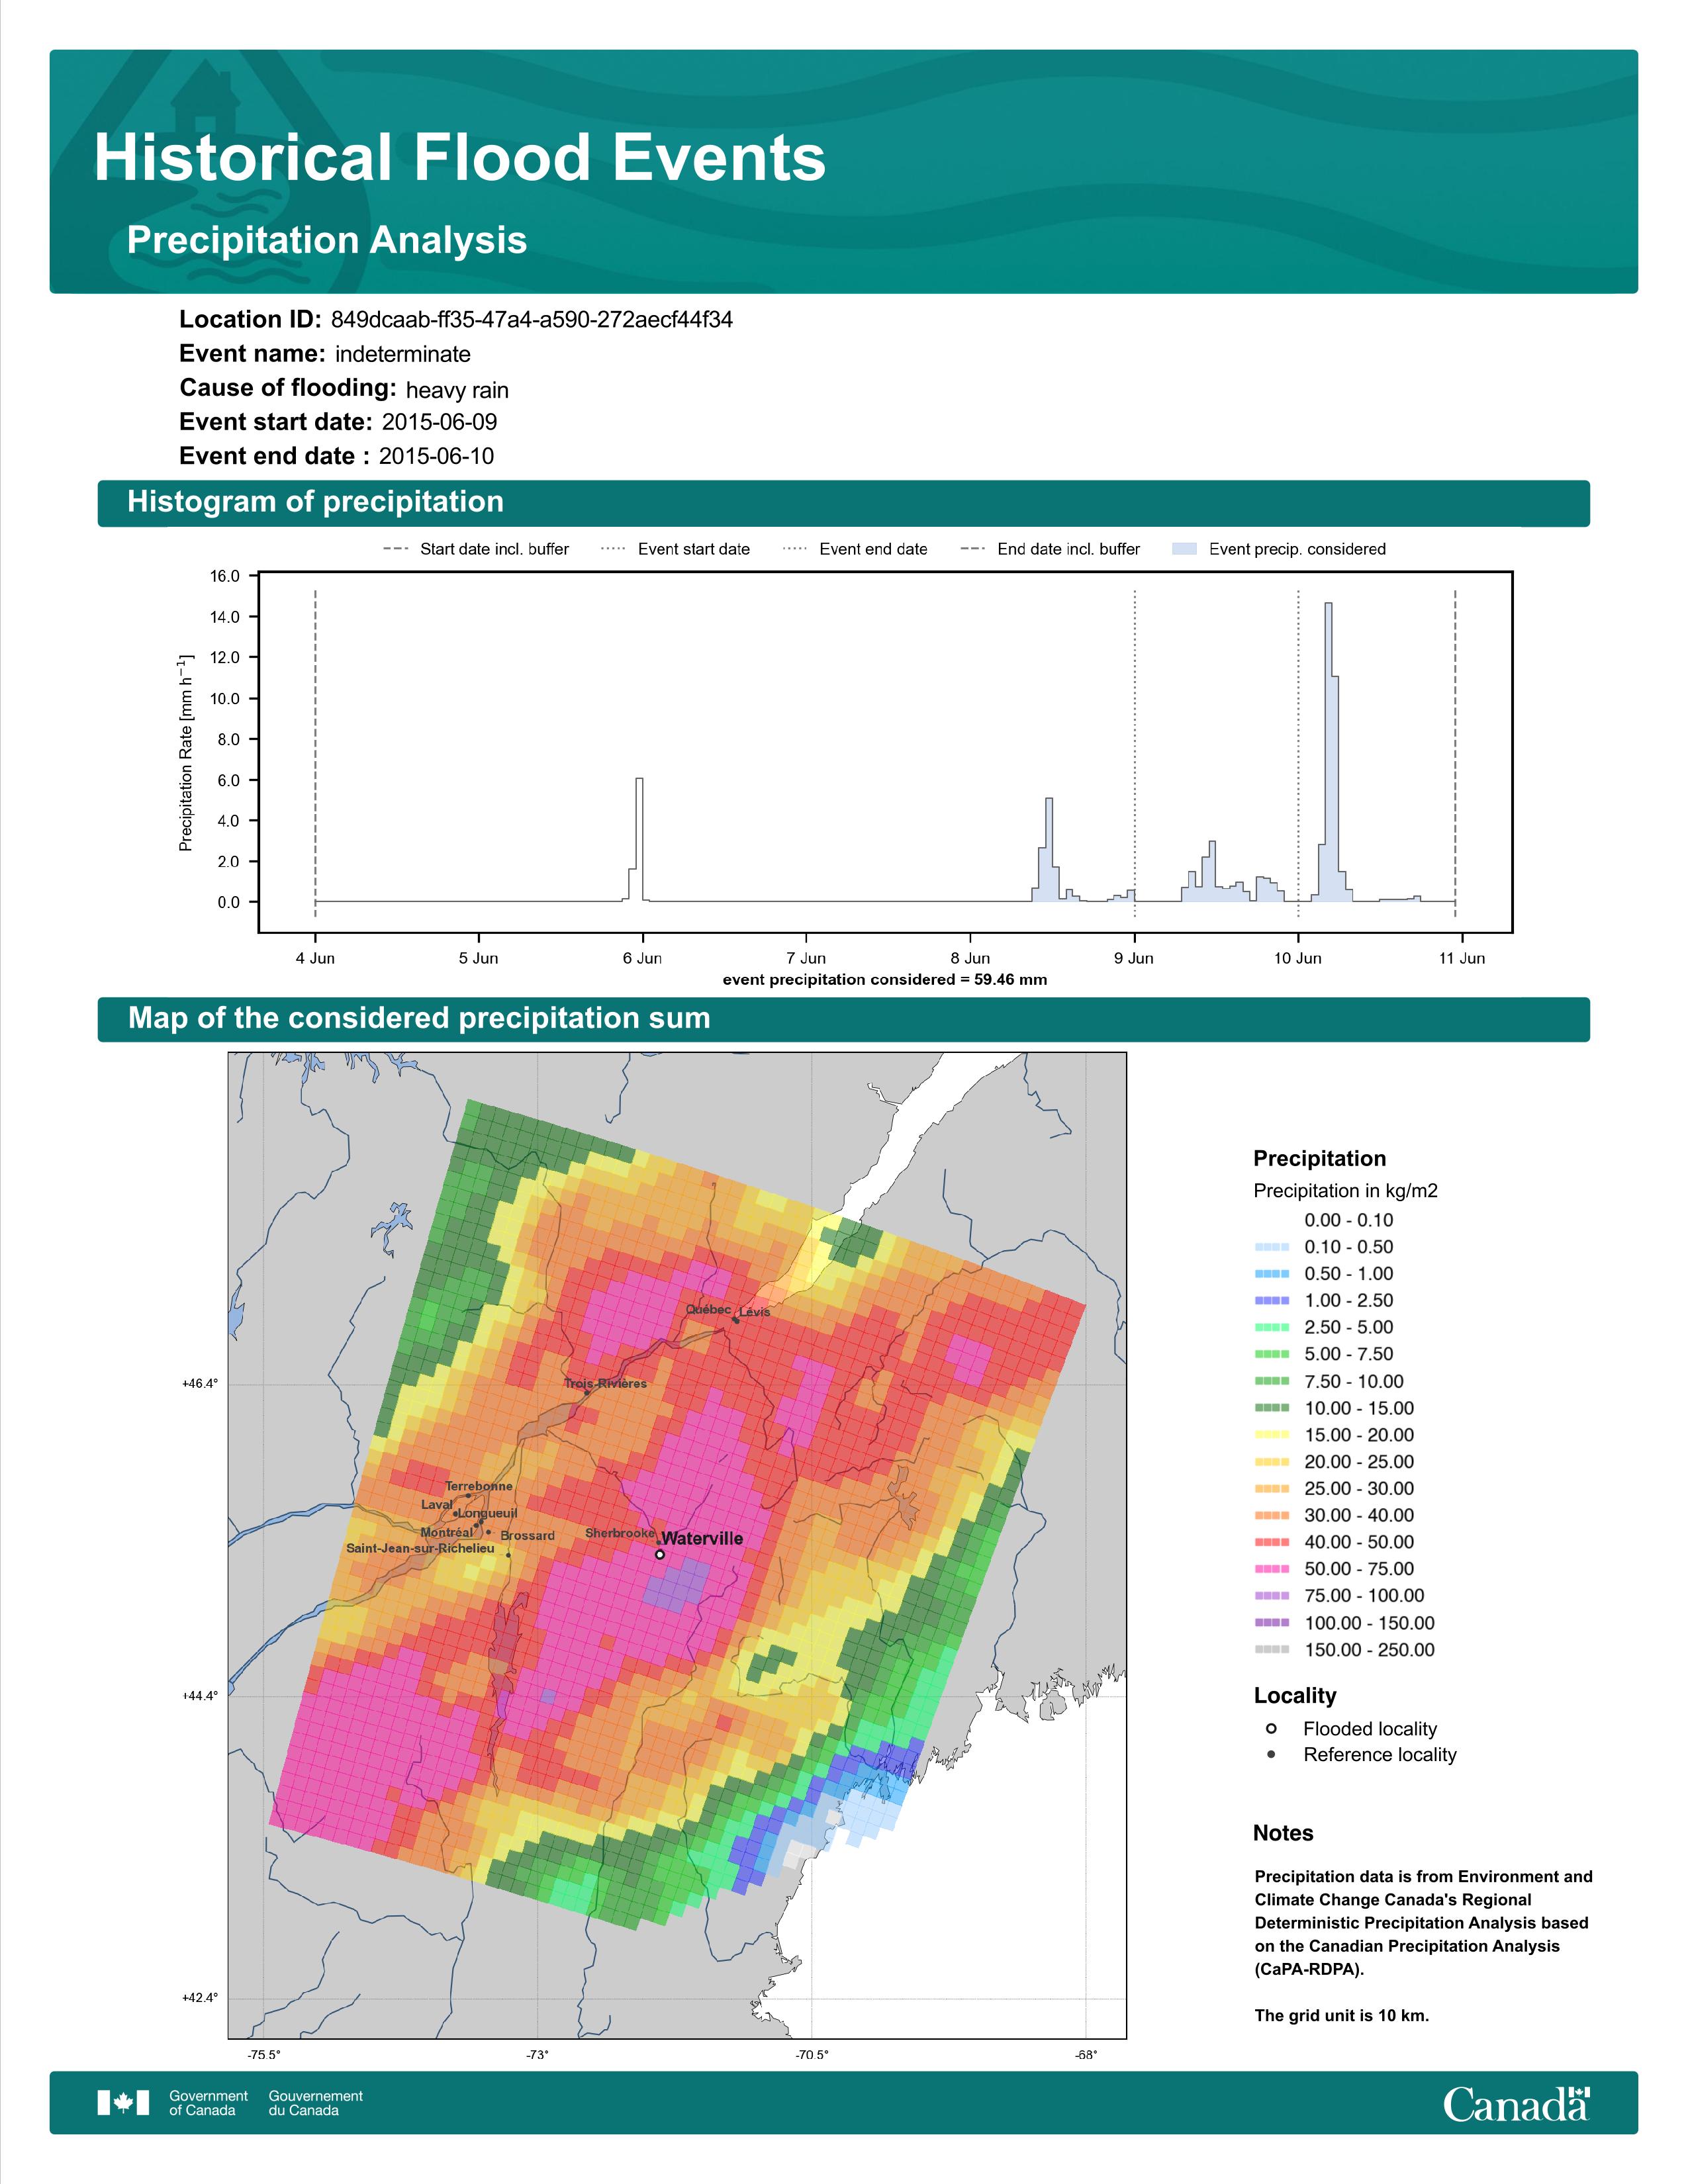
Task: Click the Flooded locality legend circle
Action: click(x=1271, y=1728)
